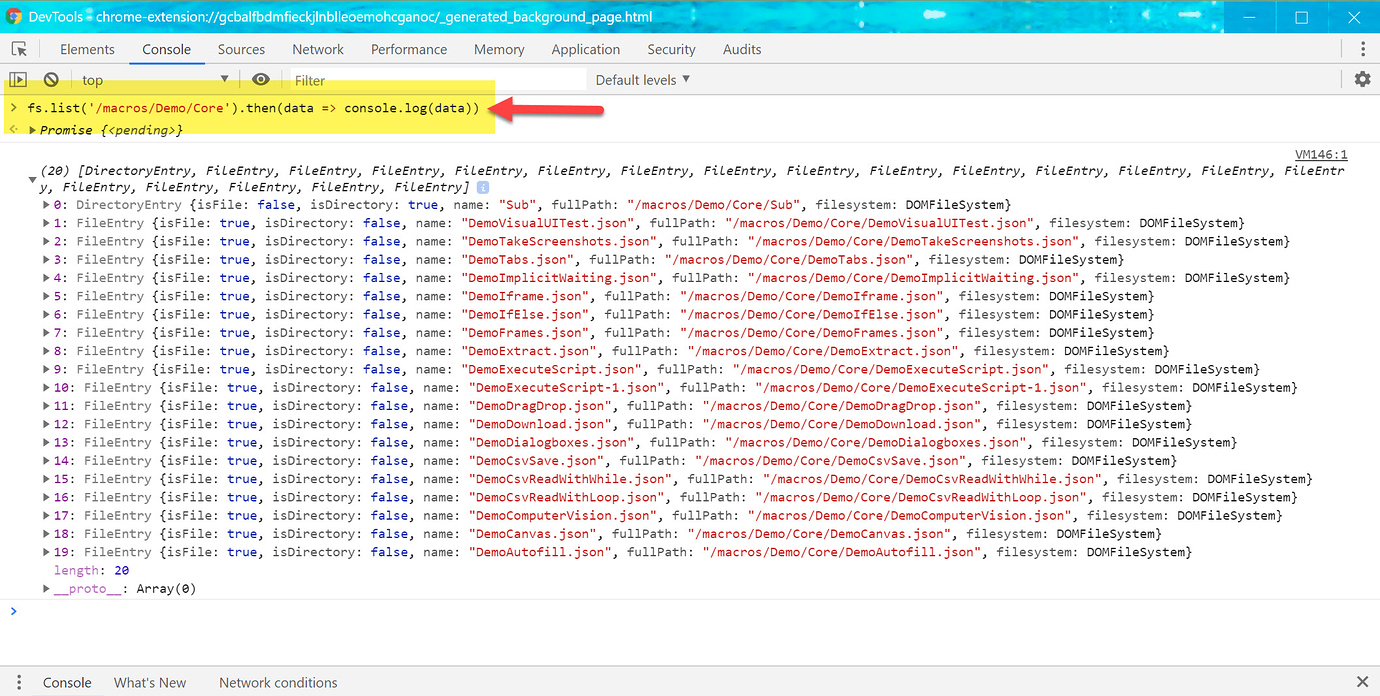
Task: Expand the DirectoryEntry named 'Sub'
Action: (44, 204)
